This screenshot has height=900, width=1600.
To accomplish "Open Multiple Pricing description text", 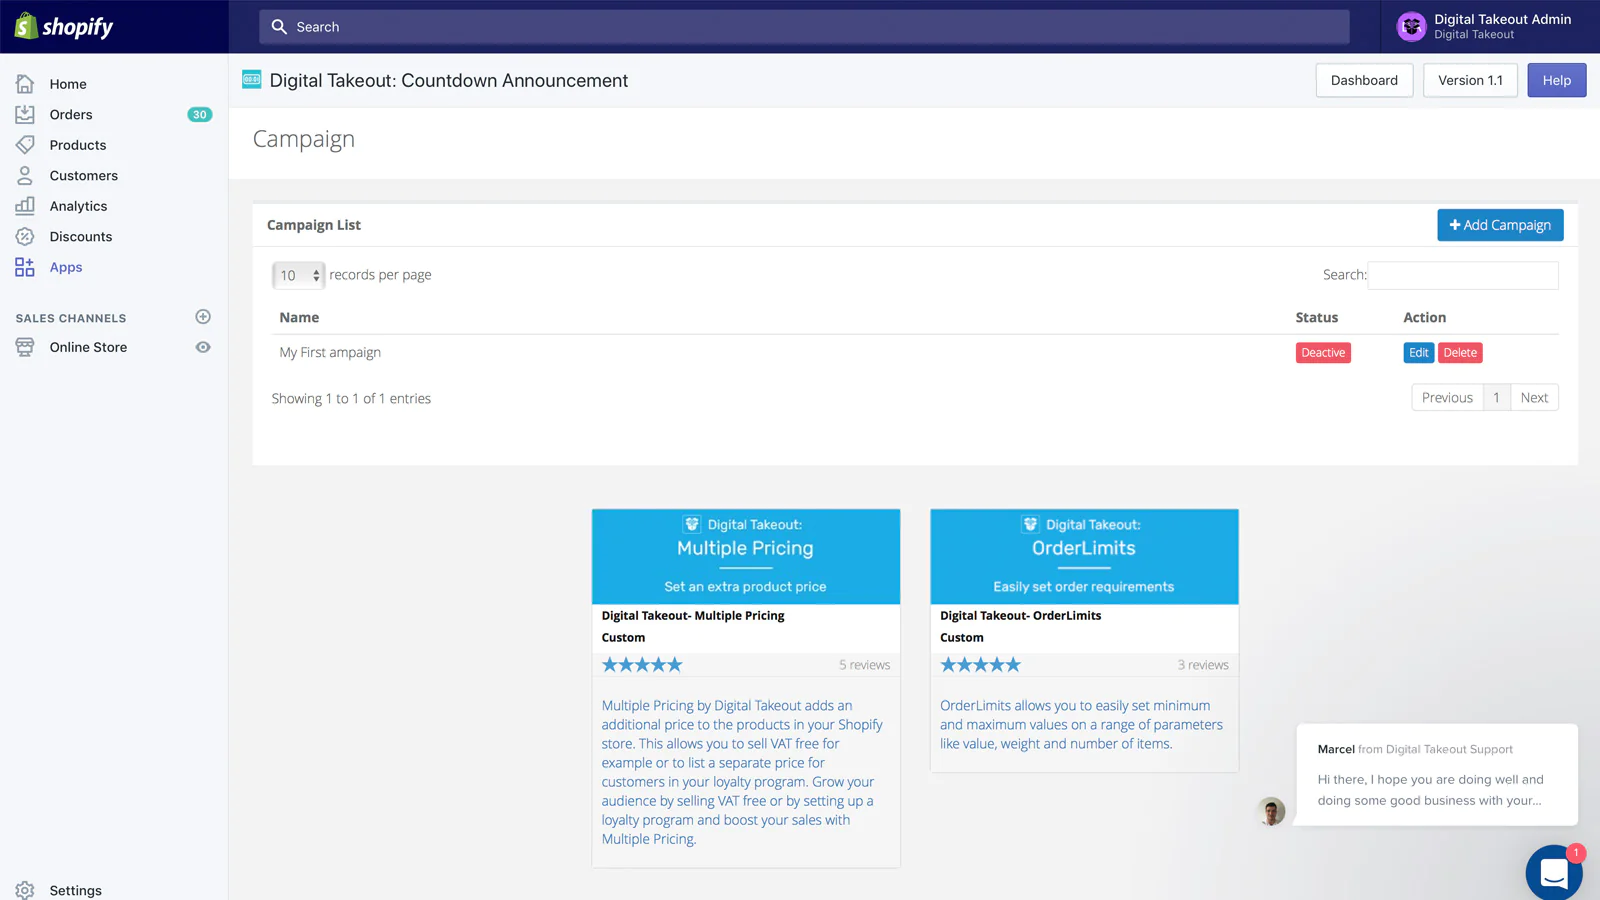I will (x=742, y=772).
